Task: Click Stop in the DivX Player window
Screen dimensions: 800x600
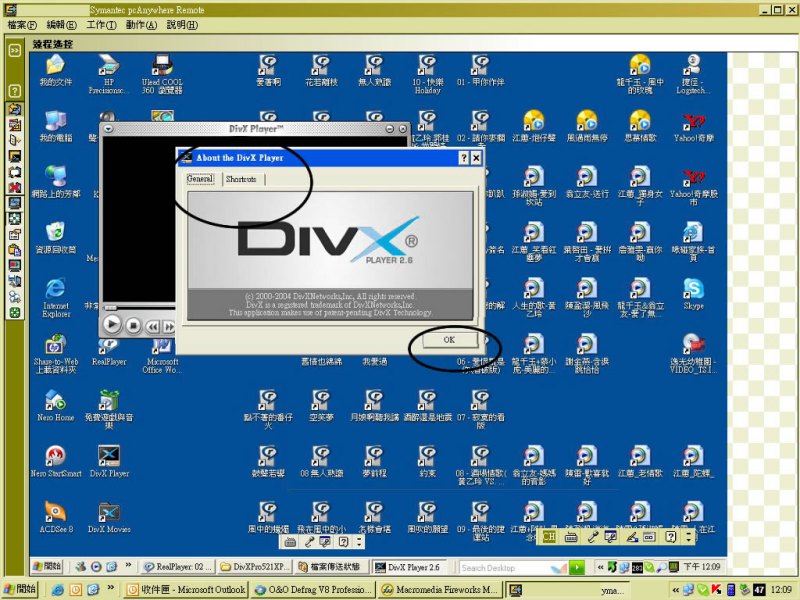Action: [133, 325]
